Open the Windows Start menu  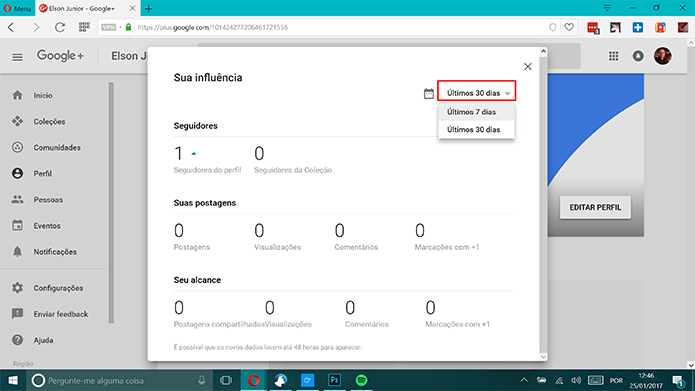(12, 380)
